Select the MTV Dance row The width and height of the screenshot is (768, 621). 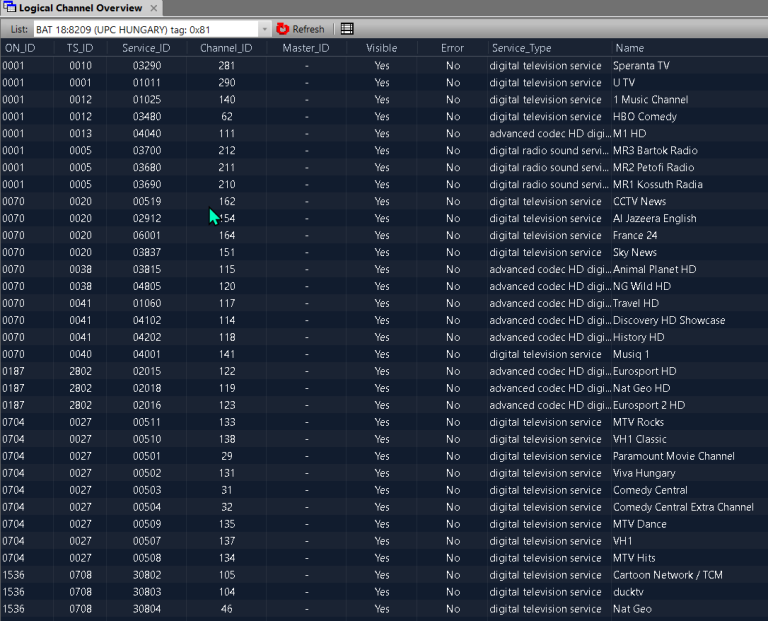384,524
